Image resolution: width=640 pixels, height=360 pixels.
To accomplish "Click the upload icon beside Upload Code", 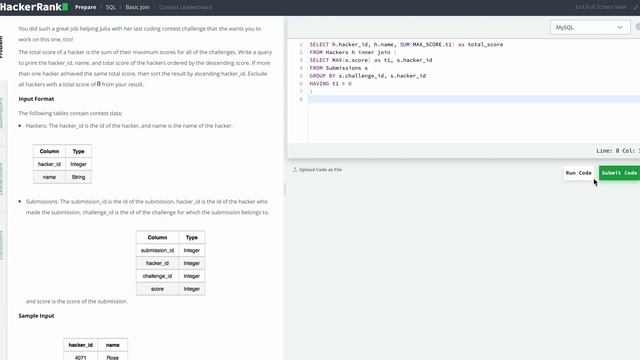I will pyautogui.click(x=295, y=169).
